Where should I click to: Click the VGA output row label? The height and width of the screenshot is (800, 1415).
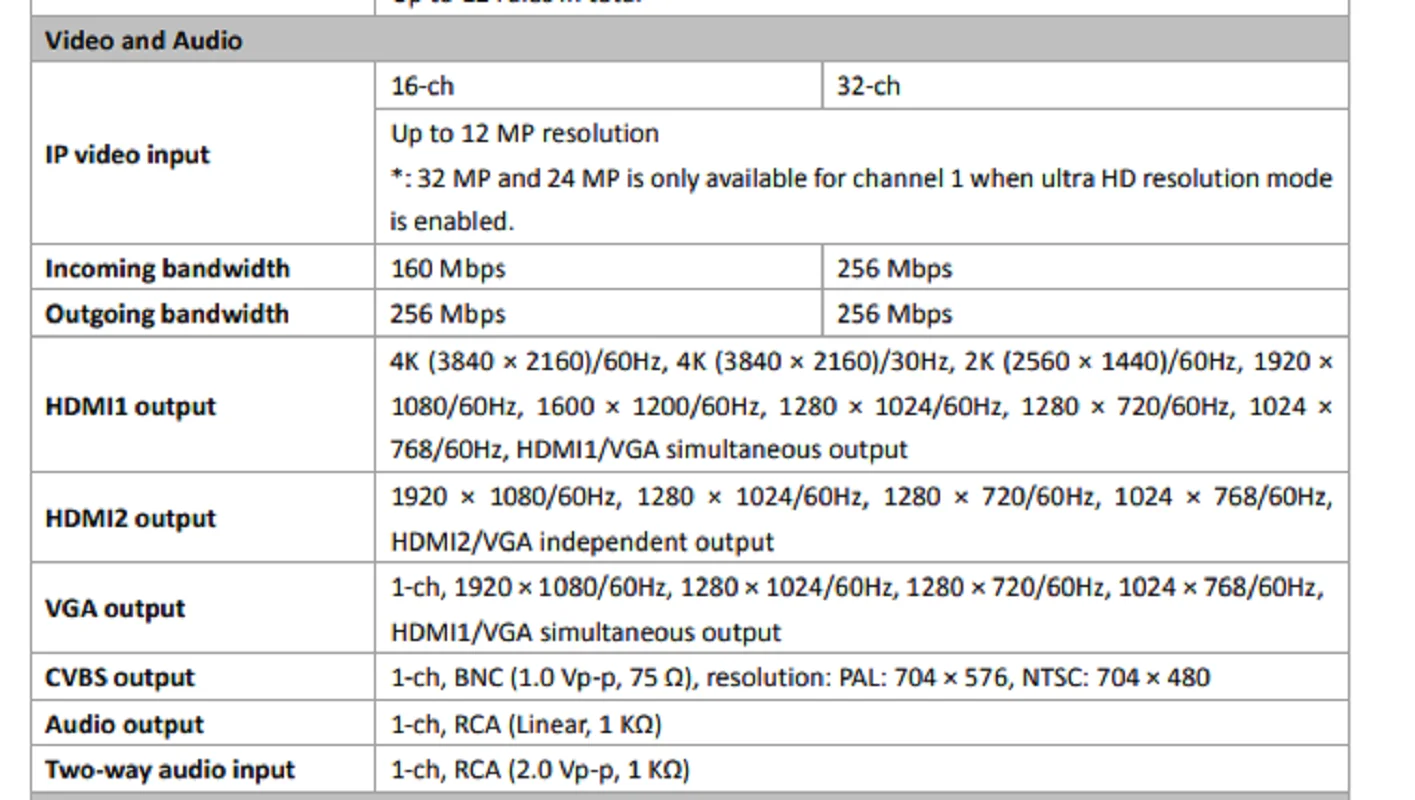(115, 609)
